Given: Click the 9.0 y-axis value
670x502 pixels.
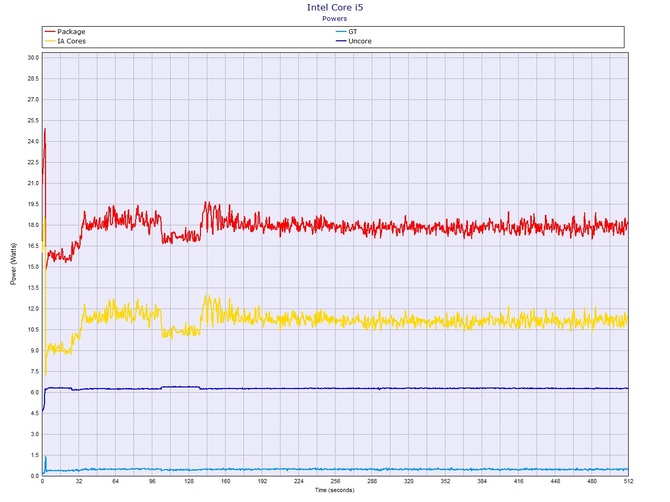Looking at the screenshot, I should (x=35, y=350).
